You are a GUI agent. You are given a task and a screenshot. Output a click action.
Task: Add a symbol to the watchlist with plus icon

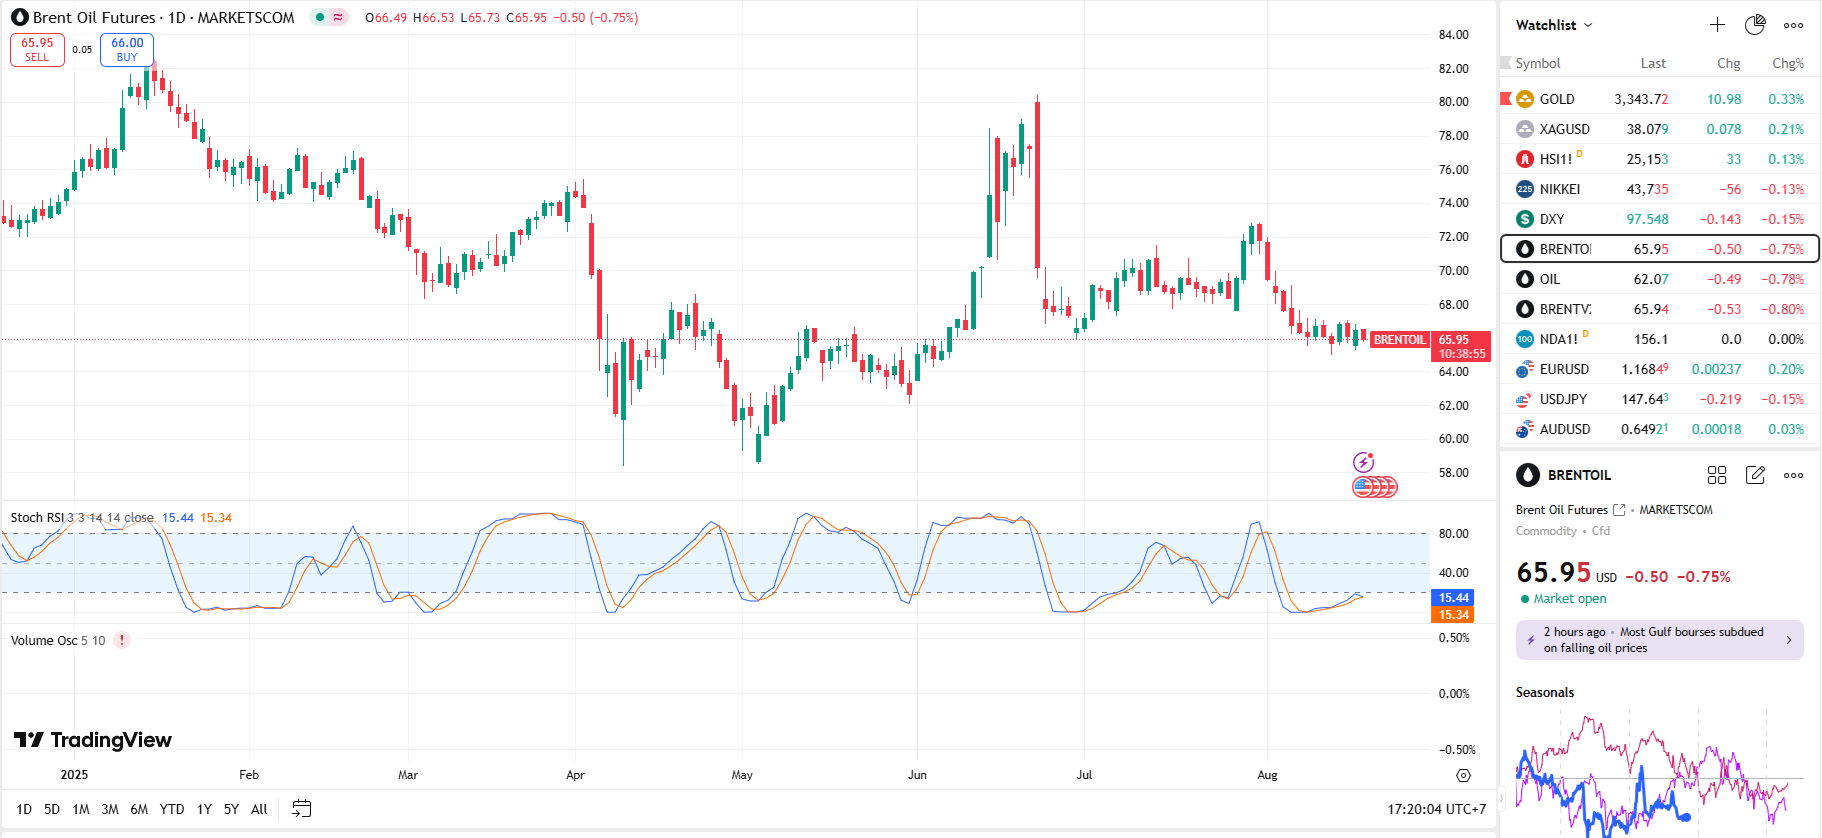point(1717,25)
